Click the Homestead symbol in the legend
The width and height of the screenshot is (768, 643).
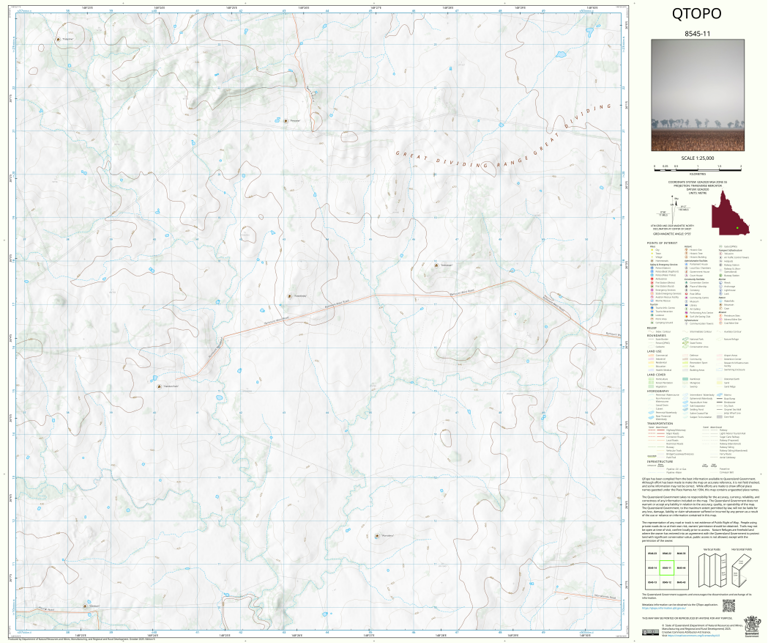[x=652, y=261]
